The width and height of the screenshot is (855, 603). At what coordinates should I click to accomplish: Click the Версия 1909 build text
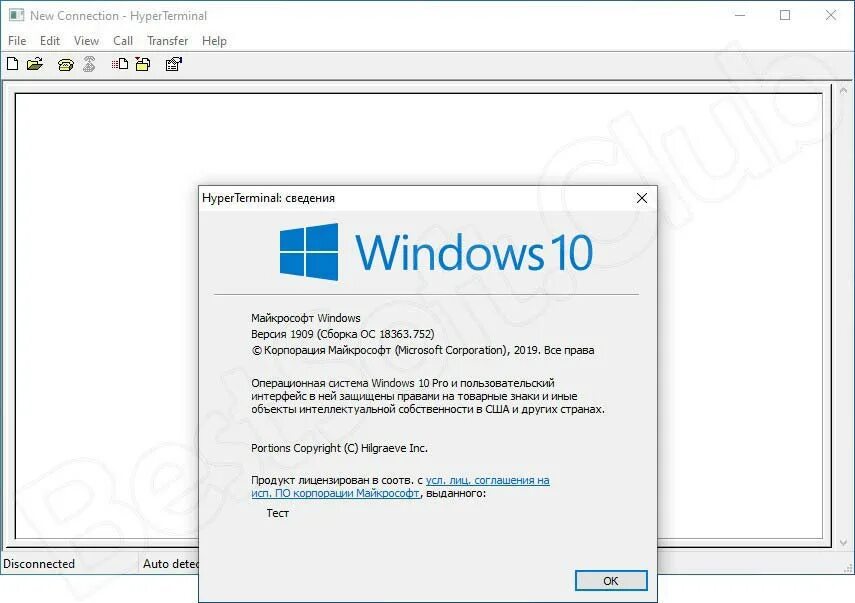point(342,334)
